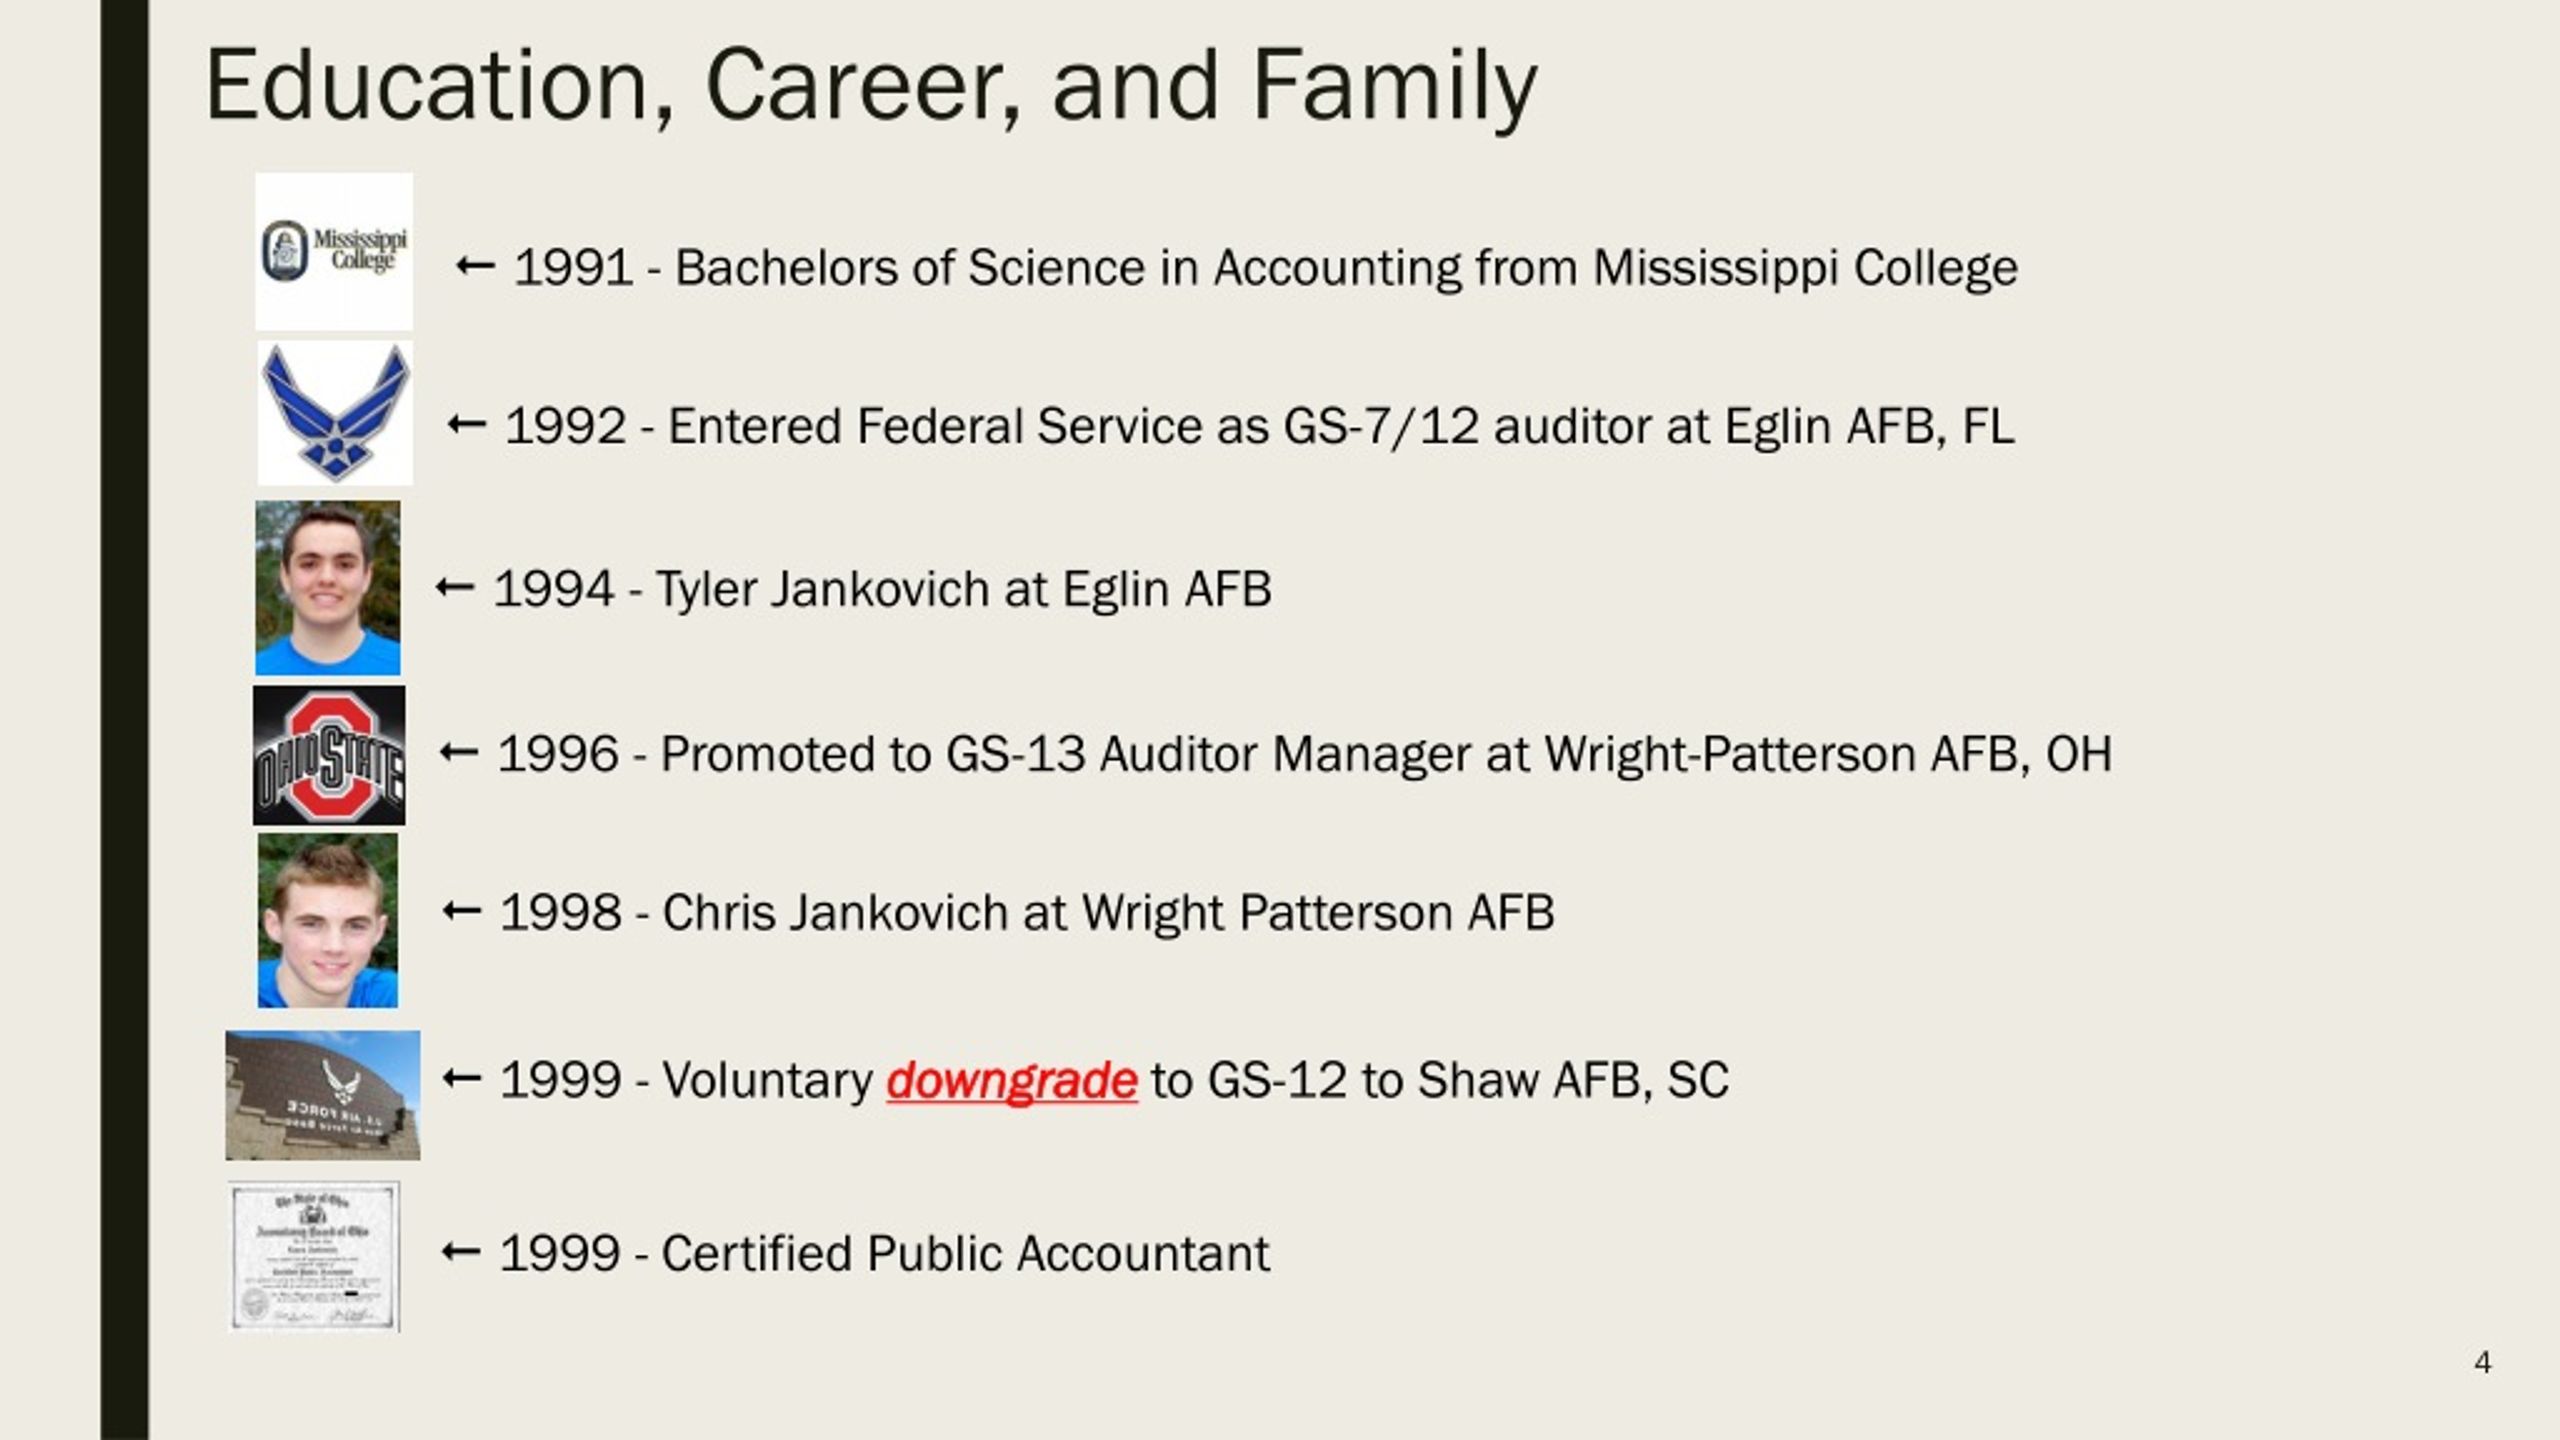Click the Certified Public Accountant text
Image resolution: width=2560 pixels, height=1440 pixels.
pos(965,1253)
